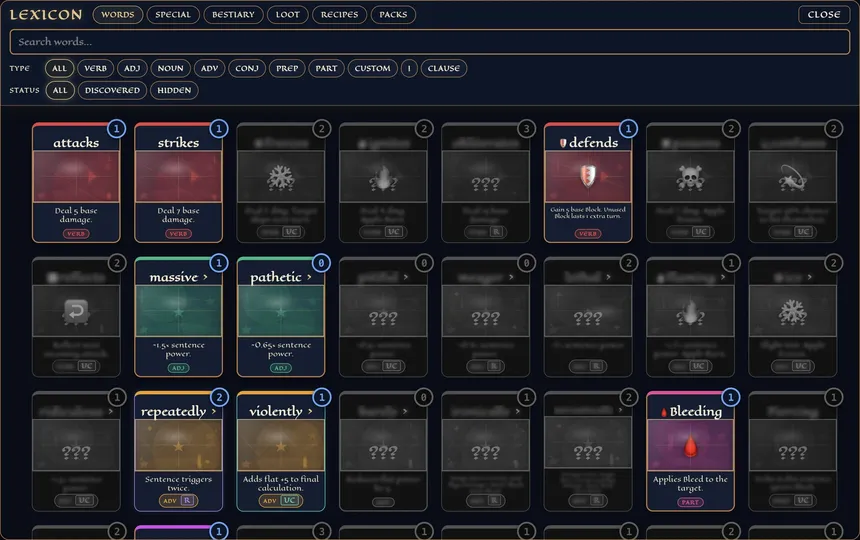Screen dimensions: 860x540
Task: Click the PART tag on Bleeding card
Action: tap(689, 502)
